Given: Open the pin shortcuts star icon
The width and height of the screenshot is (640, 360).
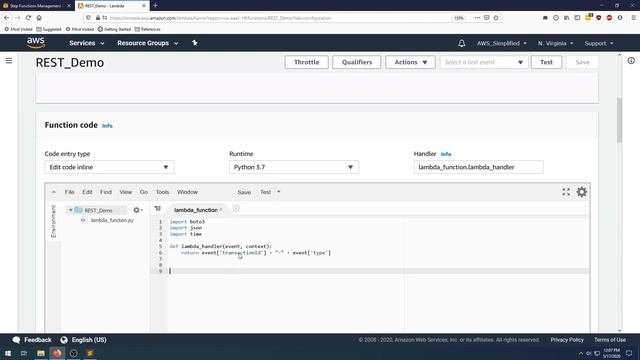Looking at the screenshot, I should coord(195,43).
